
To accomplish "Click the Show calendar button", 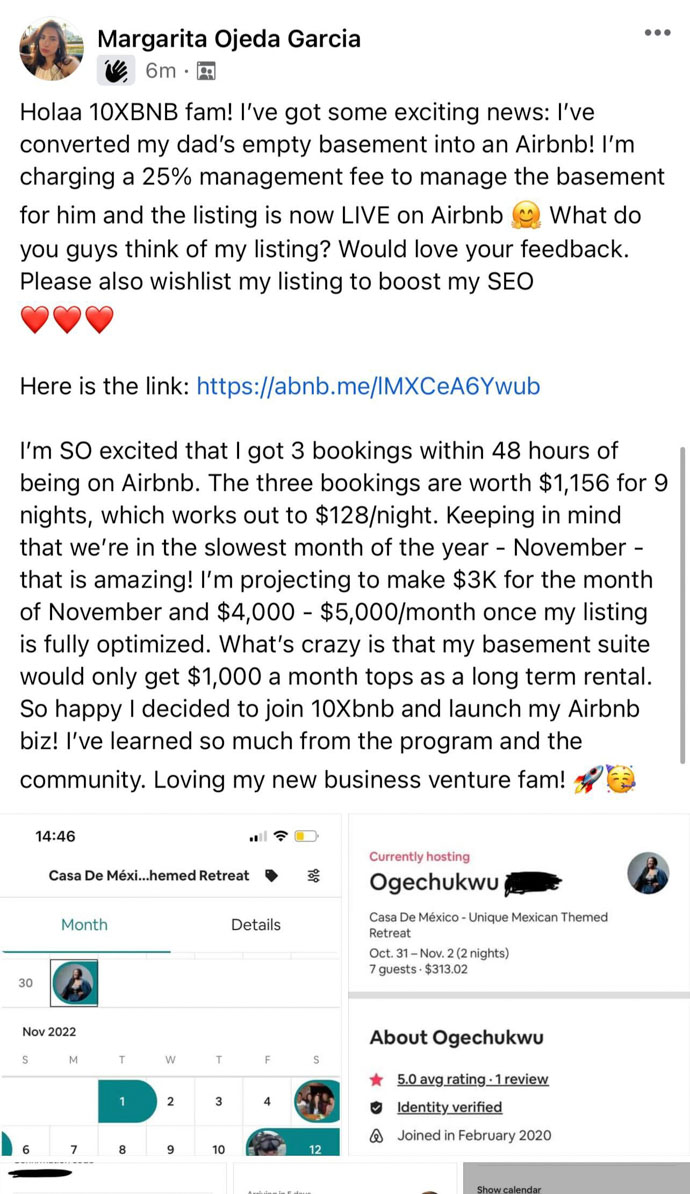I will (508, 1189).
